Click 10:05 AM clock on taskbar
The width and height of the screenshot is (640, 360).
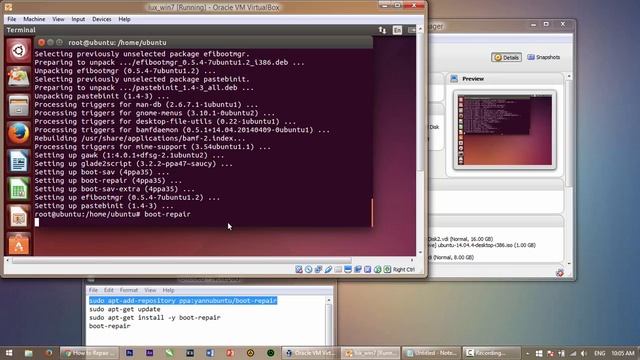(x=623, y=353)
